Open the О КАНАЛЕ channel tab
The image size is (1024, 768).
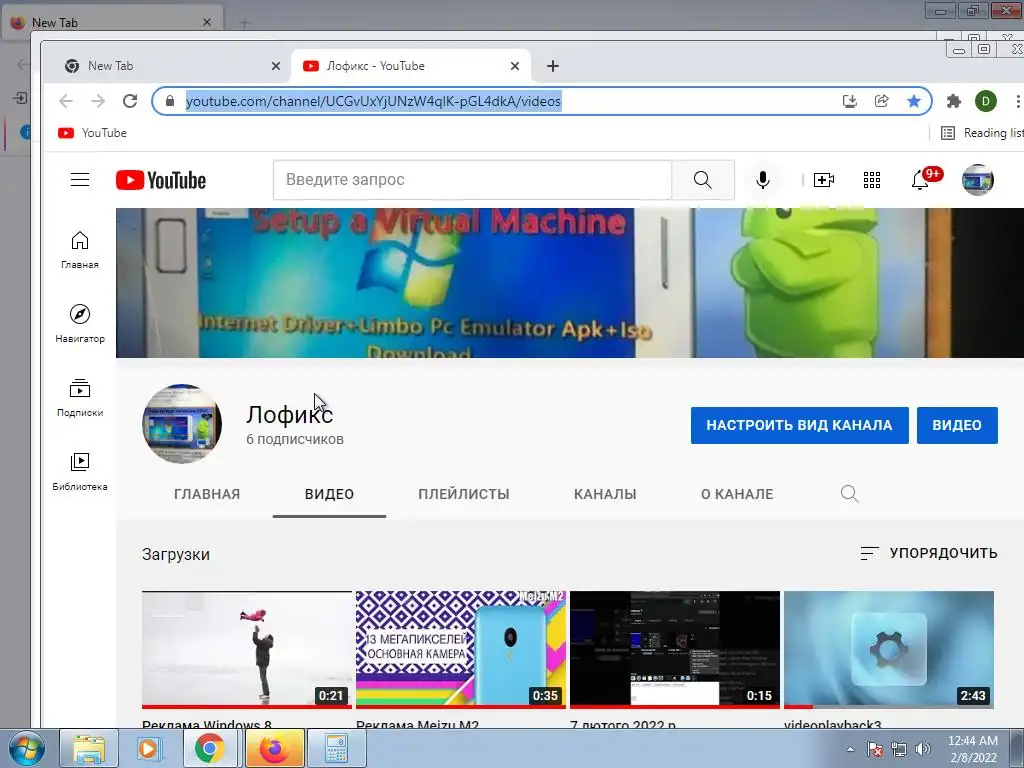point(737,494)
